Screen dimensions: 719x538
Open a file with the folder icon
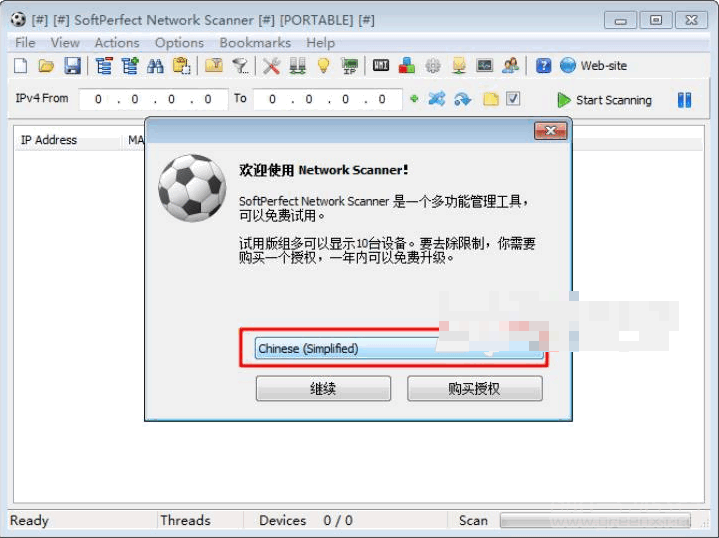46,66
